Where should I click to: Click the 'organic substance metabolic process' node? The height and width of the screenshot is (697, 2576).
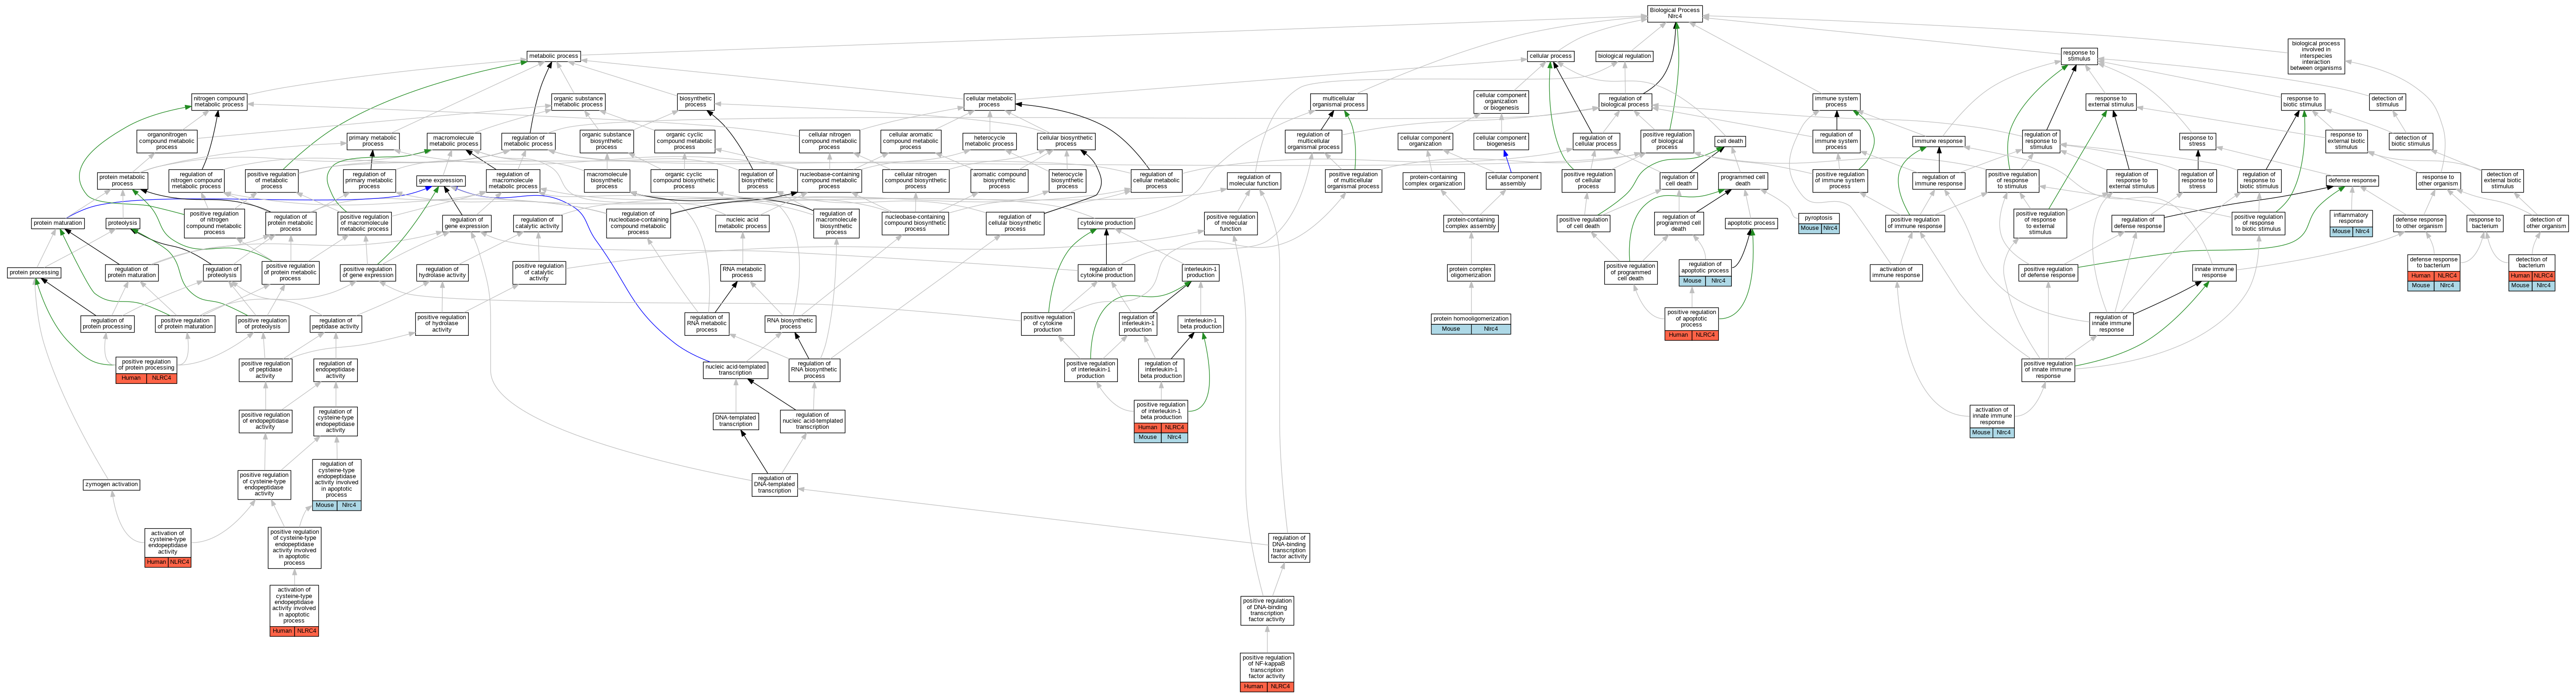578,102
